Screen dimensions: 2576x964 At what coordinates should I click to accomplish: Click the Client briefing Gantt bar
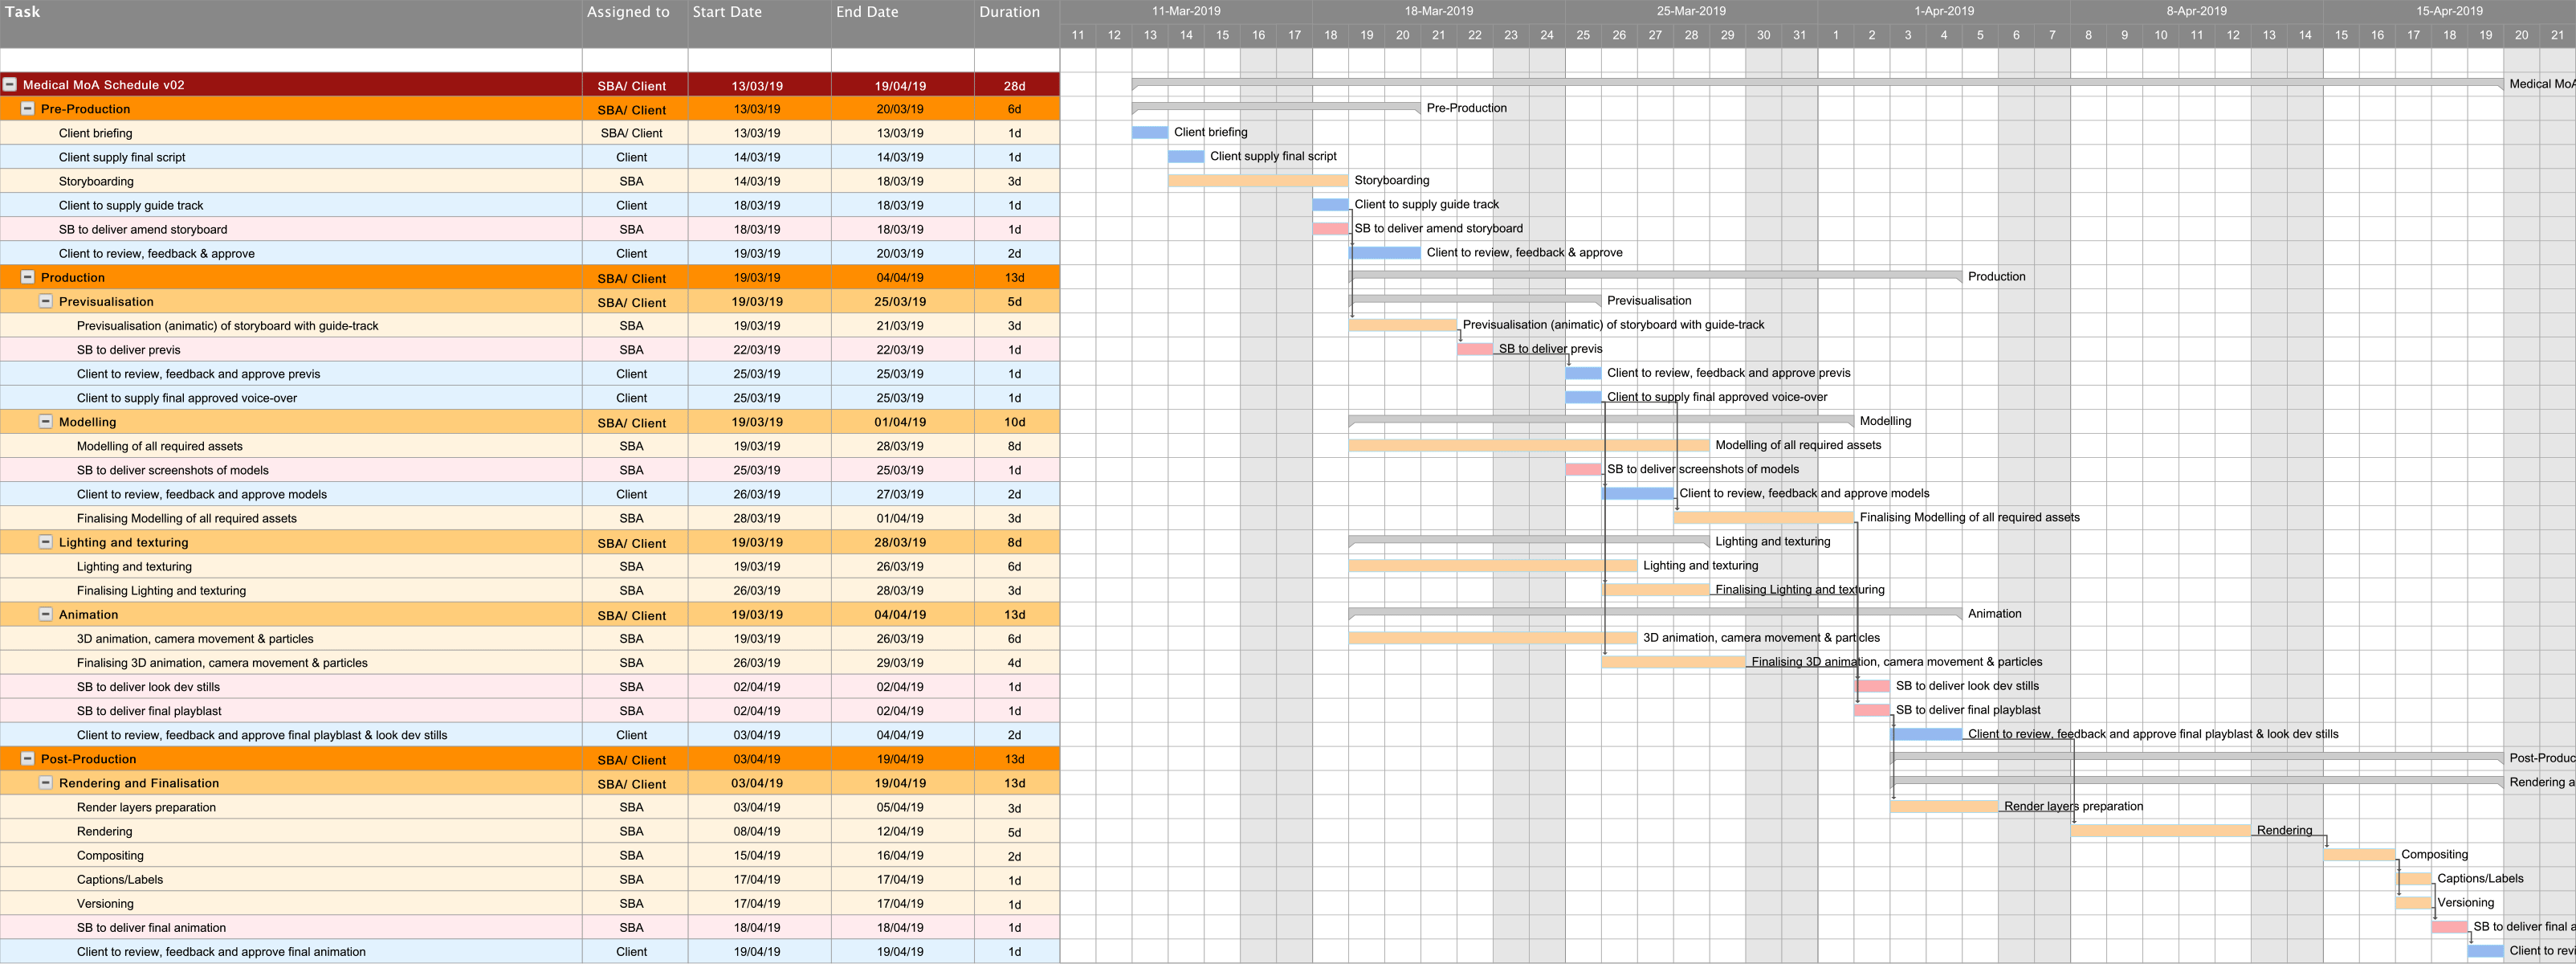(1150, 132)
